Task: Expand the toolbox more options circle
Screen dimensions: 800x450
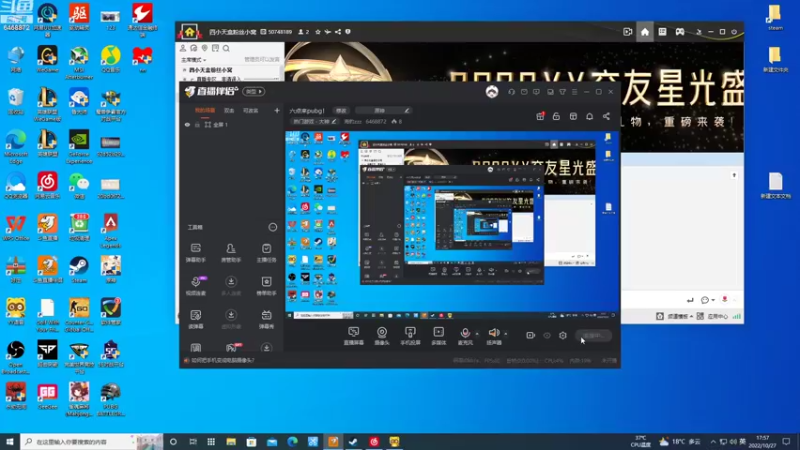Action: (273, 227)
